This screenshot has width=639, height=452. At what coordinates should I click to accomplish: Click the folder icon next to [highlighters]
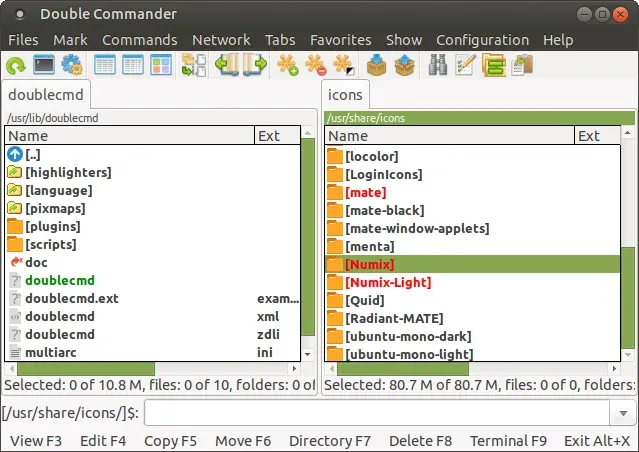(15, 172)
